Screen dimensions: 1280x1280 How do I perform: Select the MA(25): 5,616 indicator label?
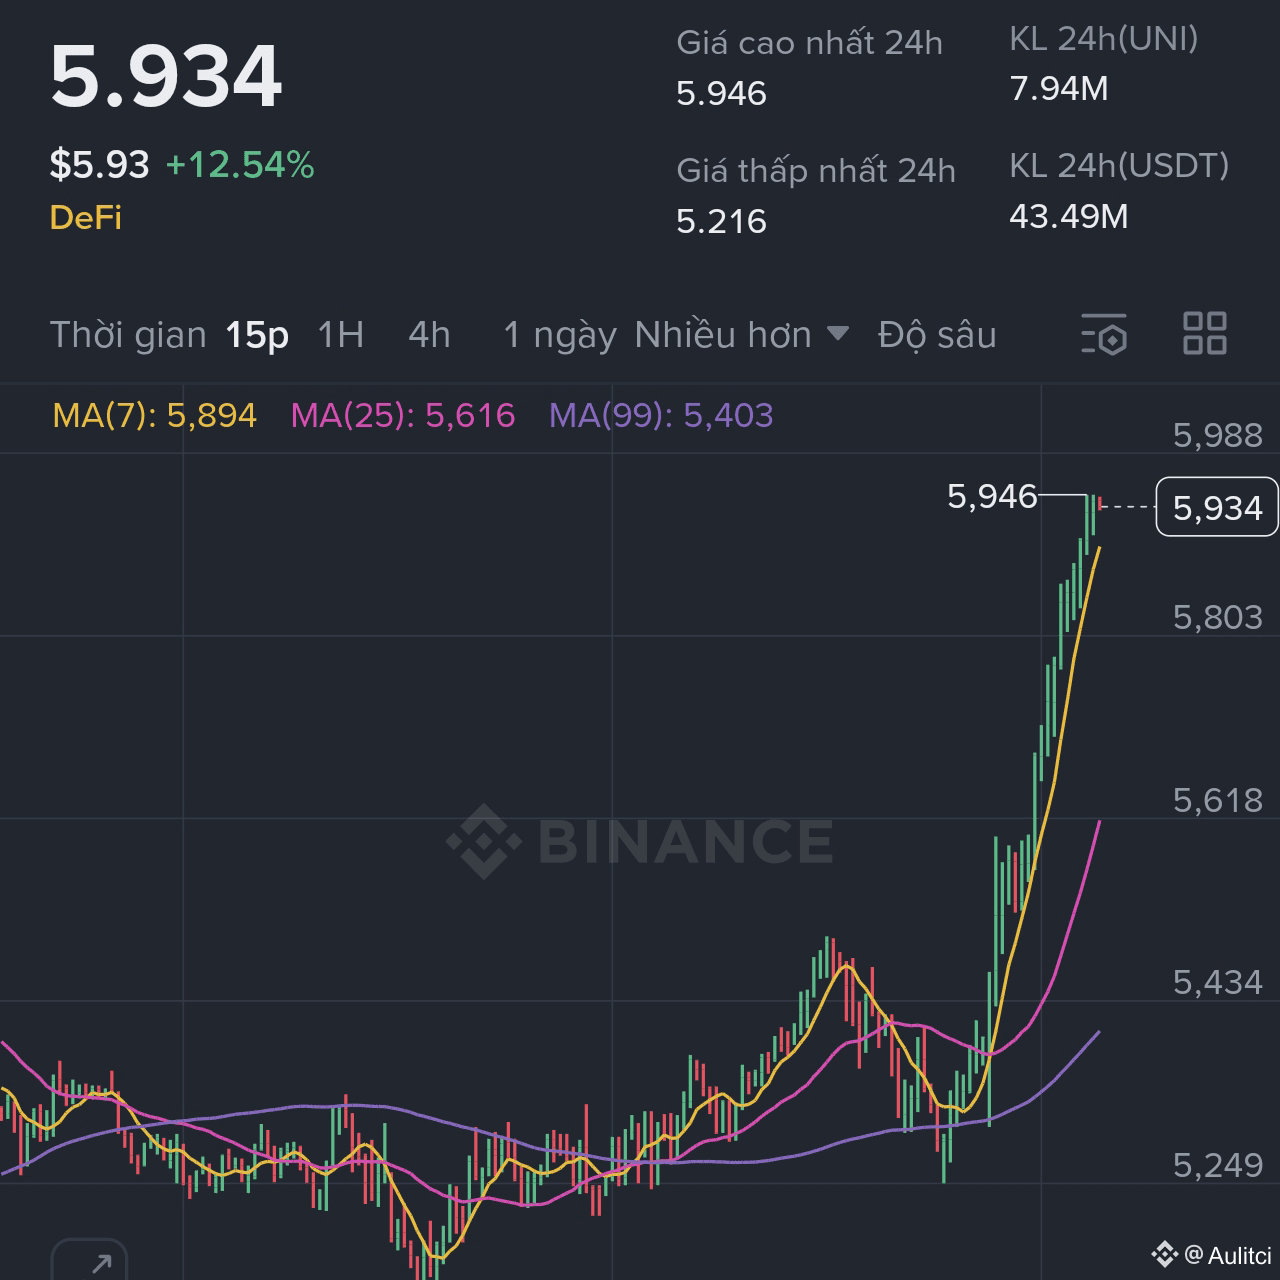[403, 415]
